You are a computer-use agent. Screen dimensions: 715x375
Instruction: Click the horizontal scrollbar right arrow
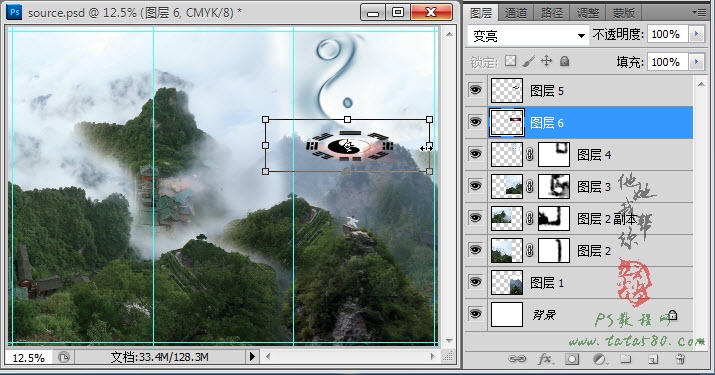(x=433, y=357)
